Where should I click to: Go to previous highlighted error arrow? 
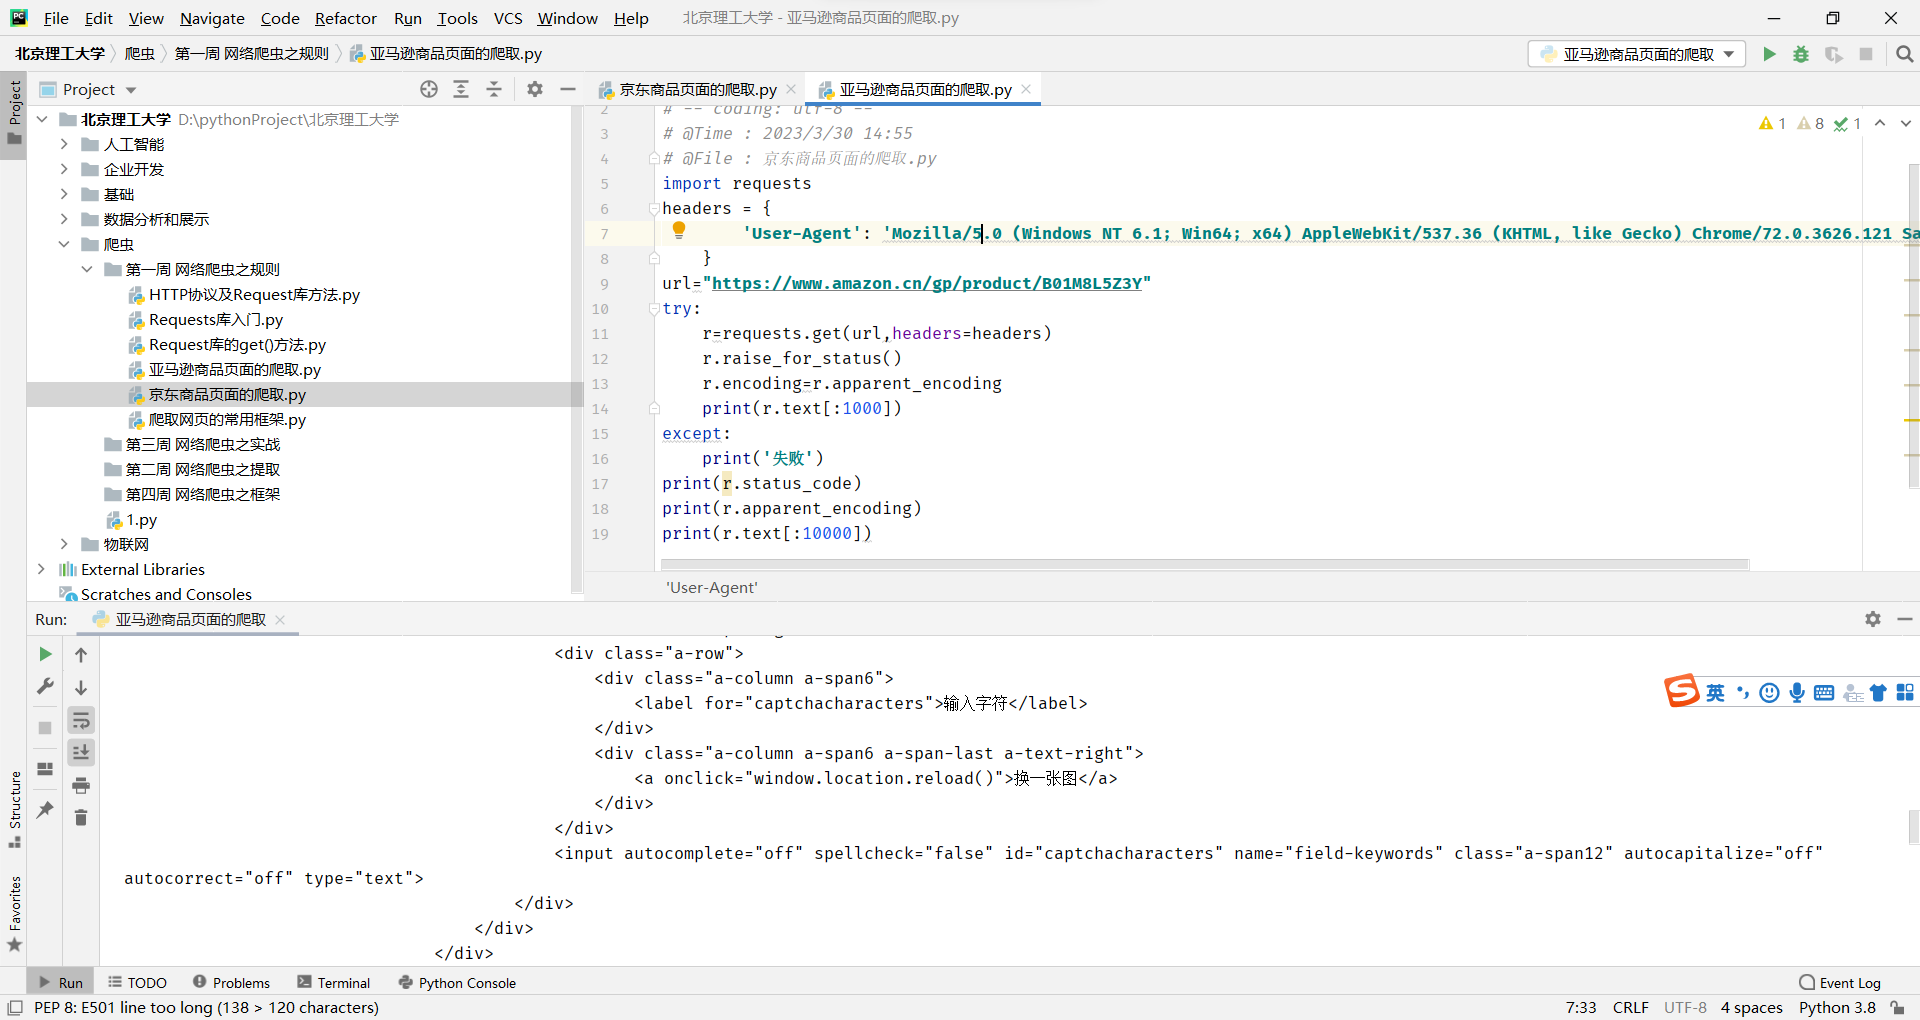[x=1880, y=123]
